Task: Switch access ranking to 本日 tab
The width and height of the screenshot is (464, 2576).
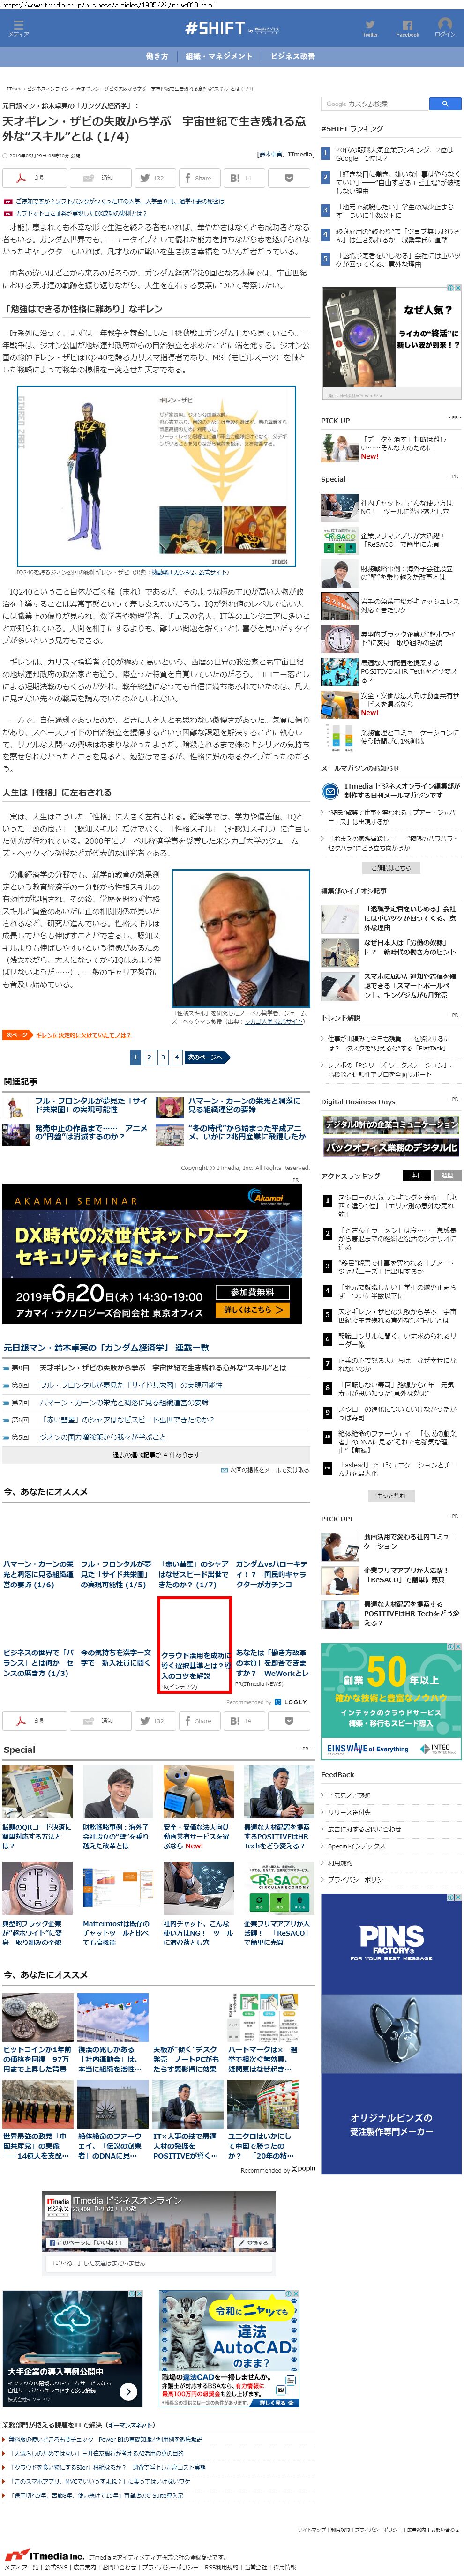Action: [417, 1175]
